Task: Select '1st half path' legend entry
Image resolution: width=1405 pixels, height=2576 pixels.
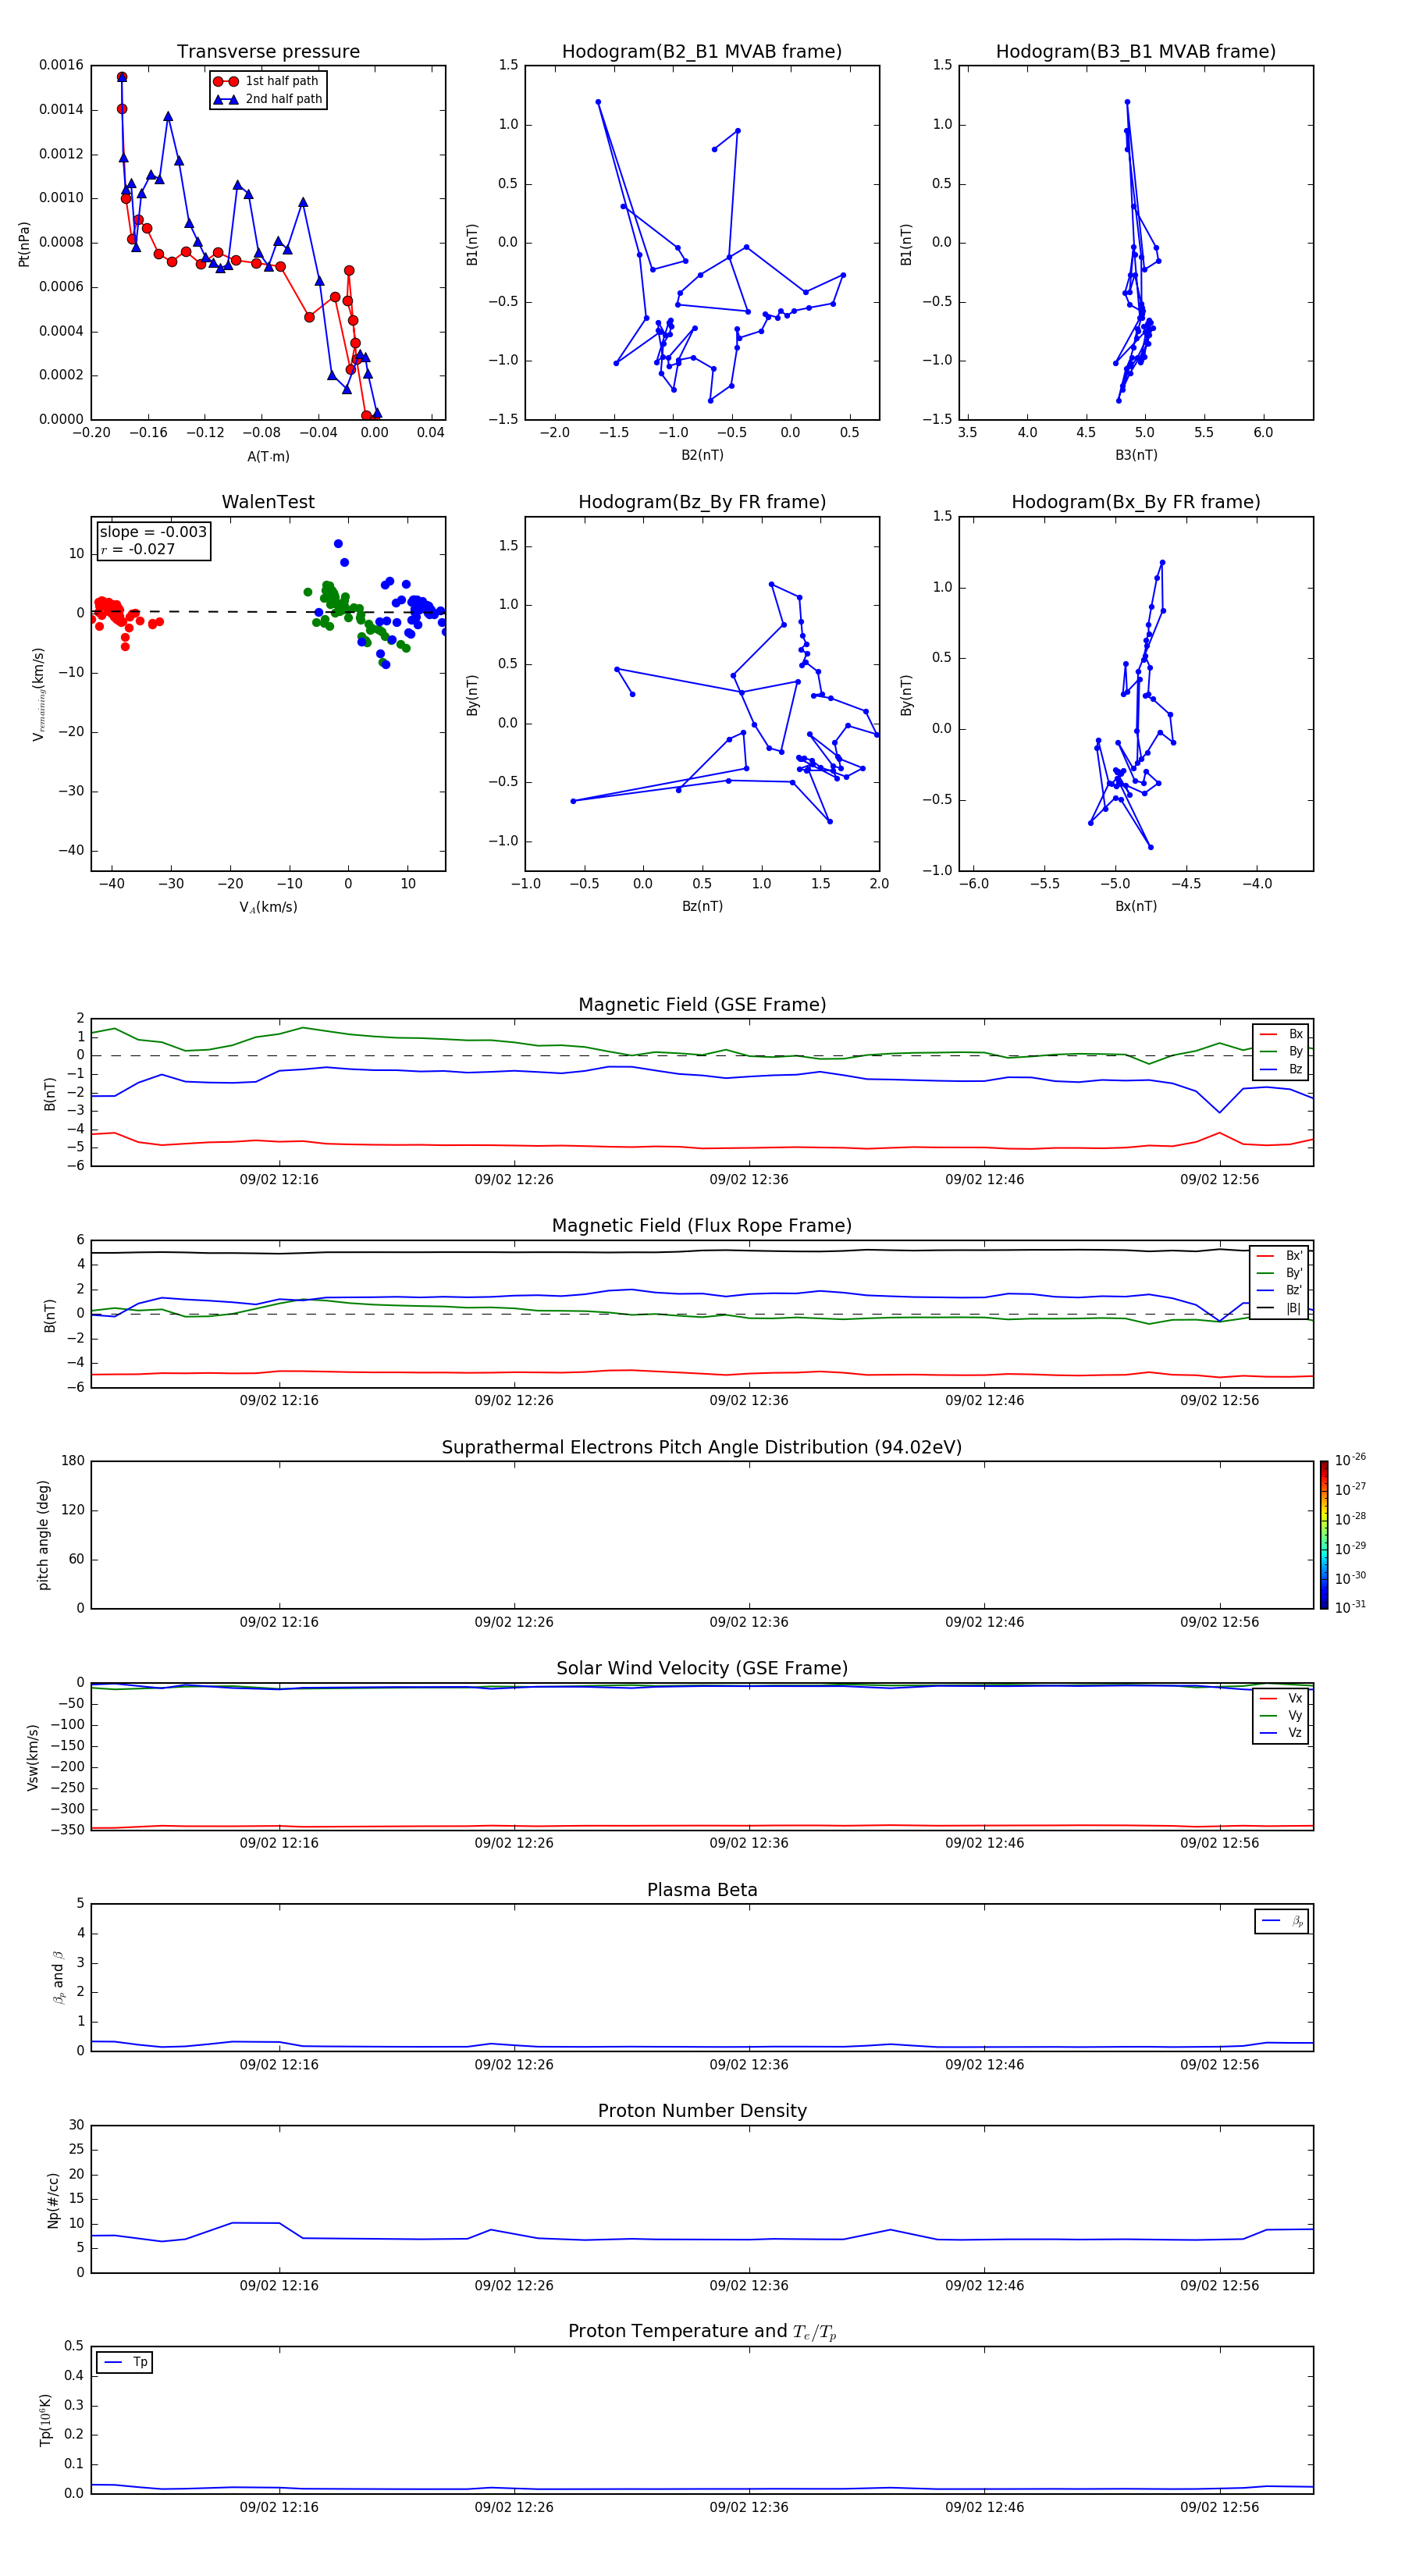Action: [x=266, y=81]
